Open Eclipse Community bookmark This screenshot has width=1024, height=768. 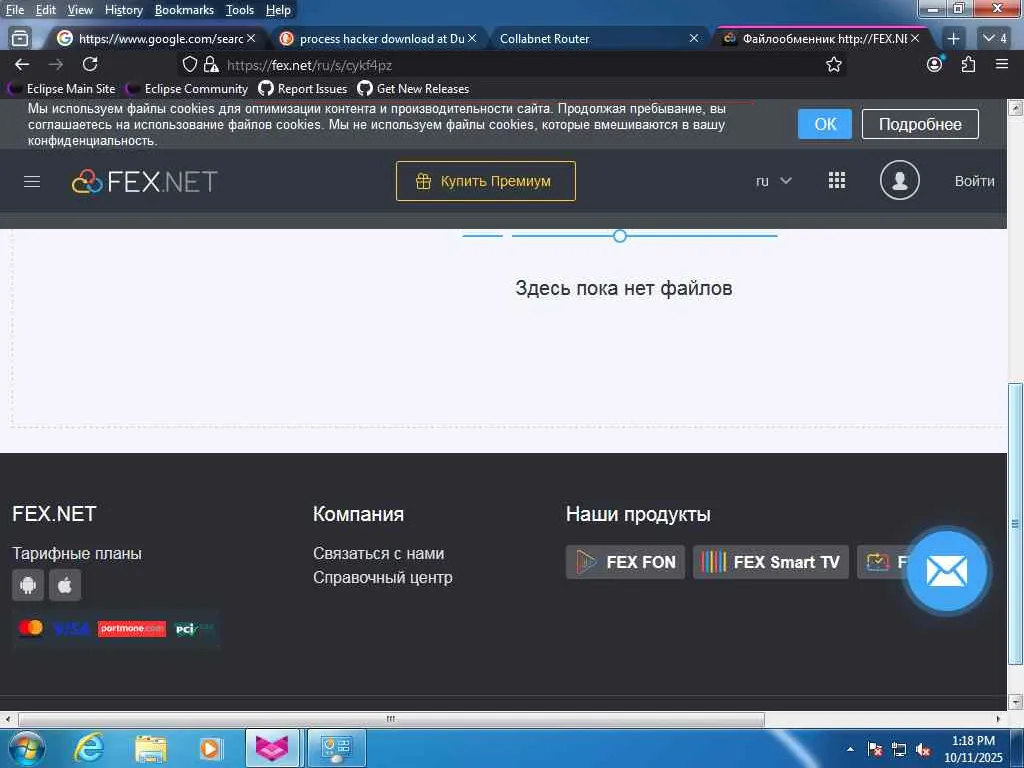click(188, 89)
